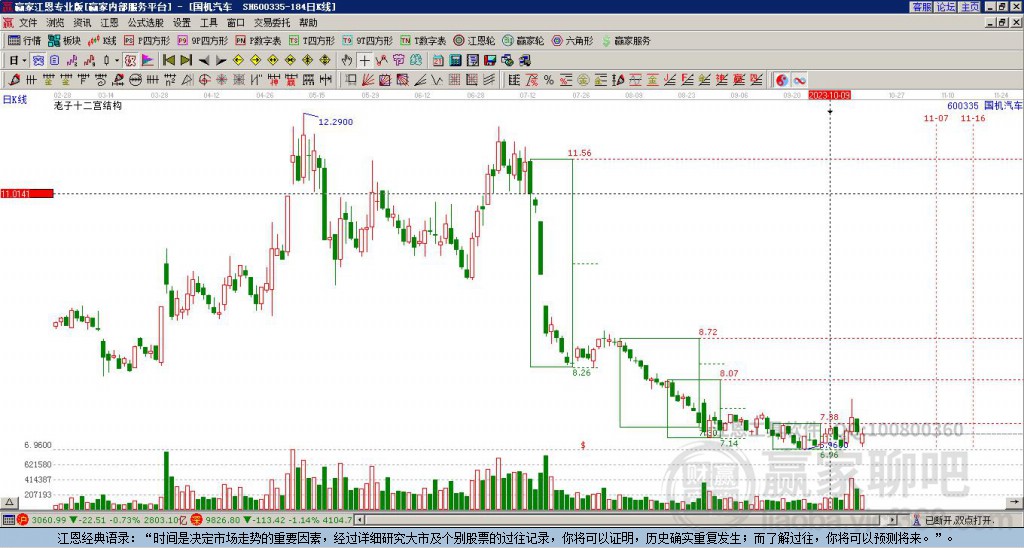The height and width of the screenshot is (548, 1024).
Task: Select the red pencil drawing tool
Action: (x=13, y=80)
